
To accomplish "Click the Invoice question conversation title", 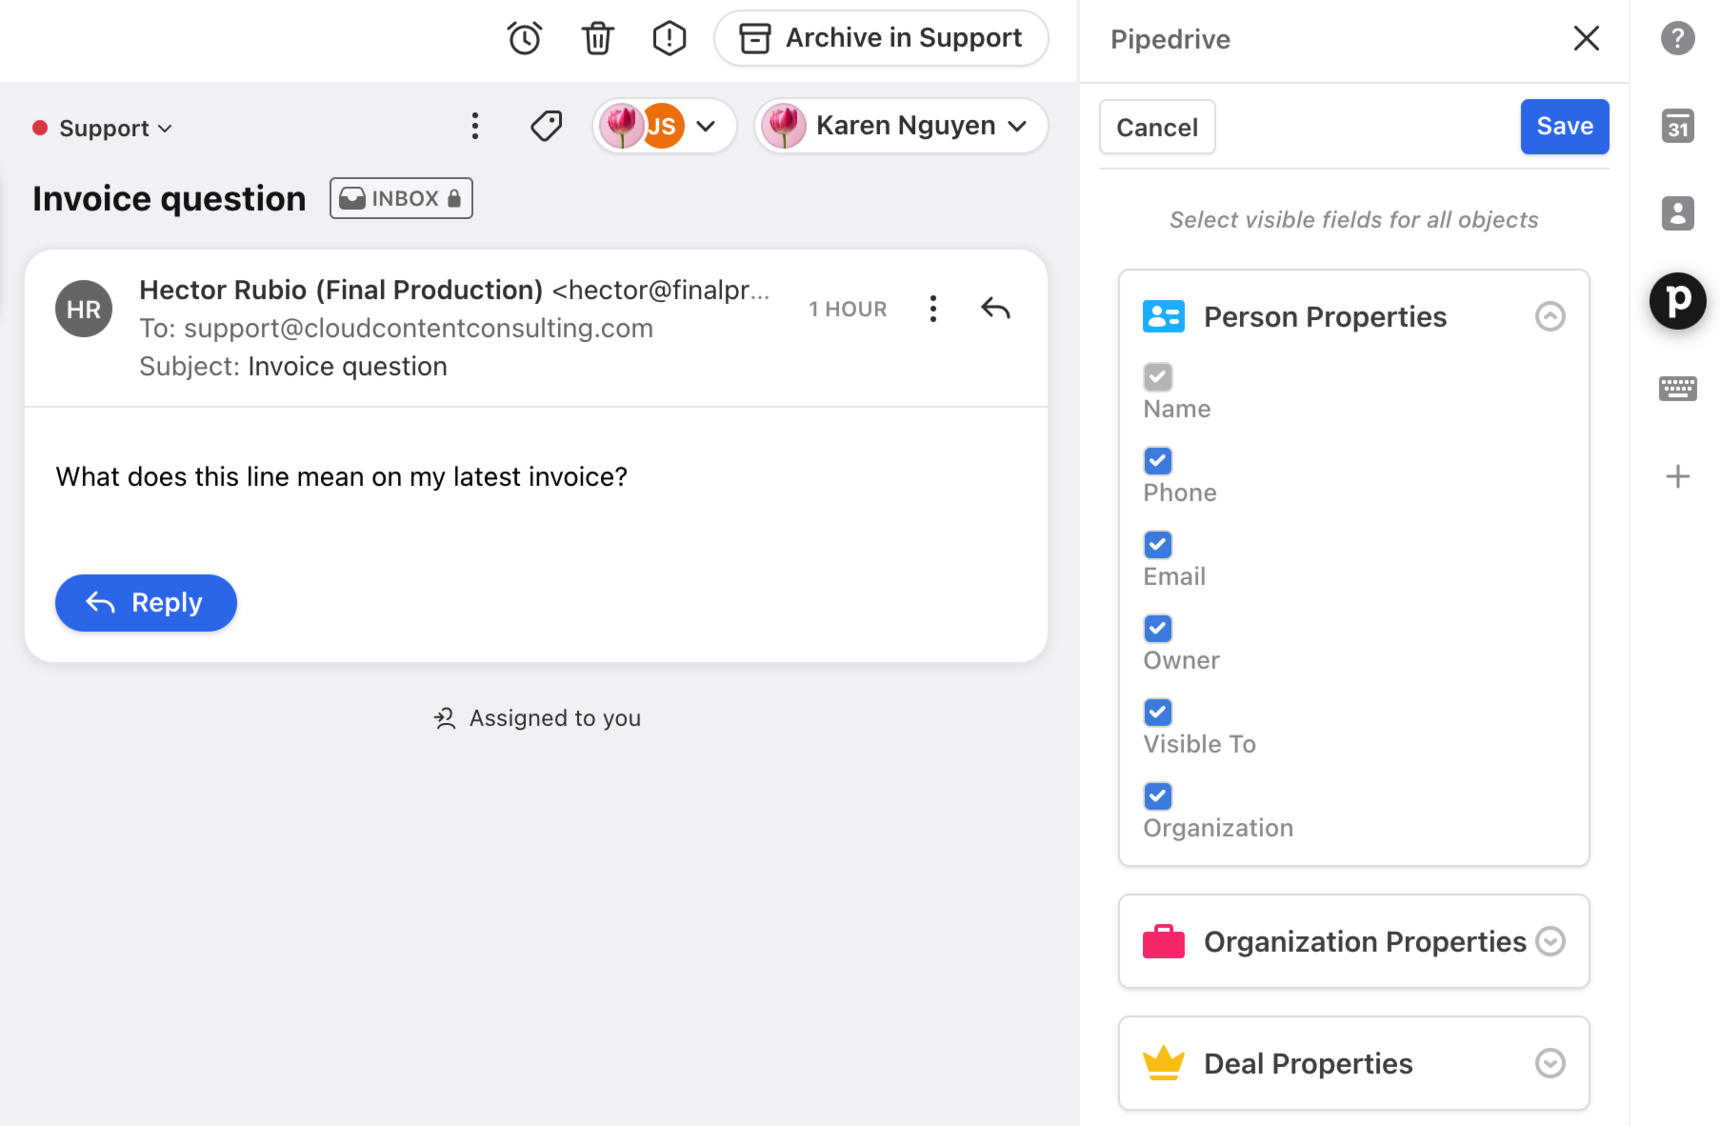I will tap(169, 198).
